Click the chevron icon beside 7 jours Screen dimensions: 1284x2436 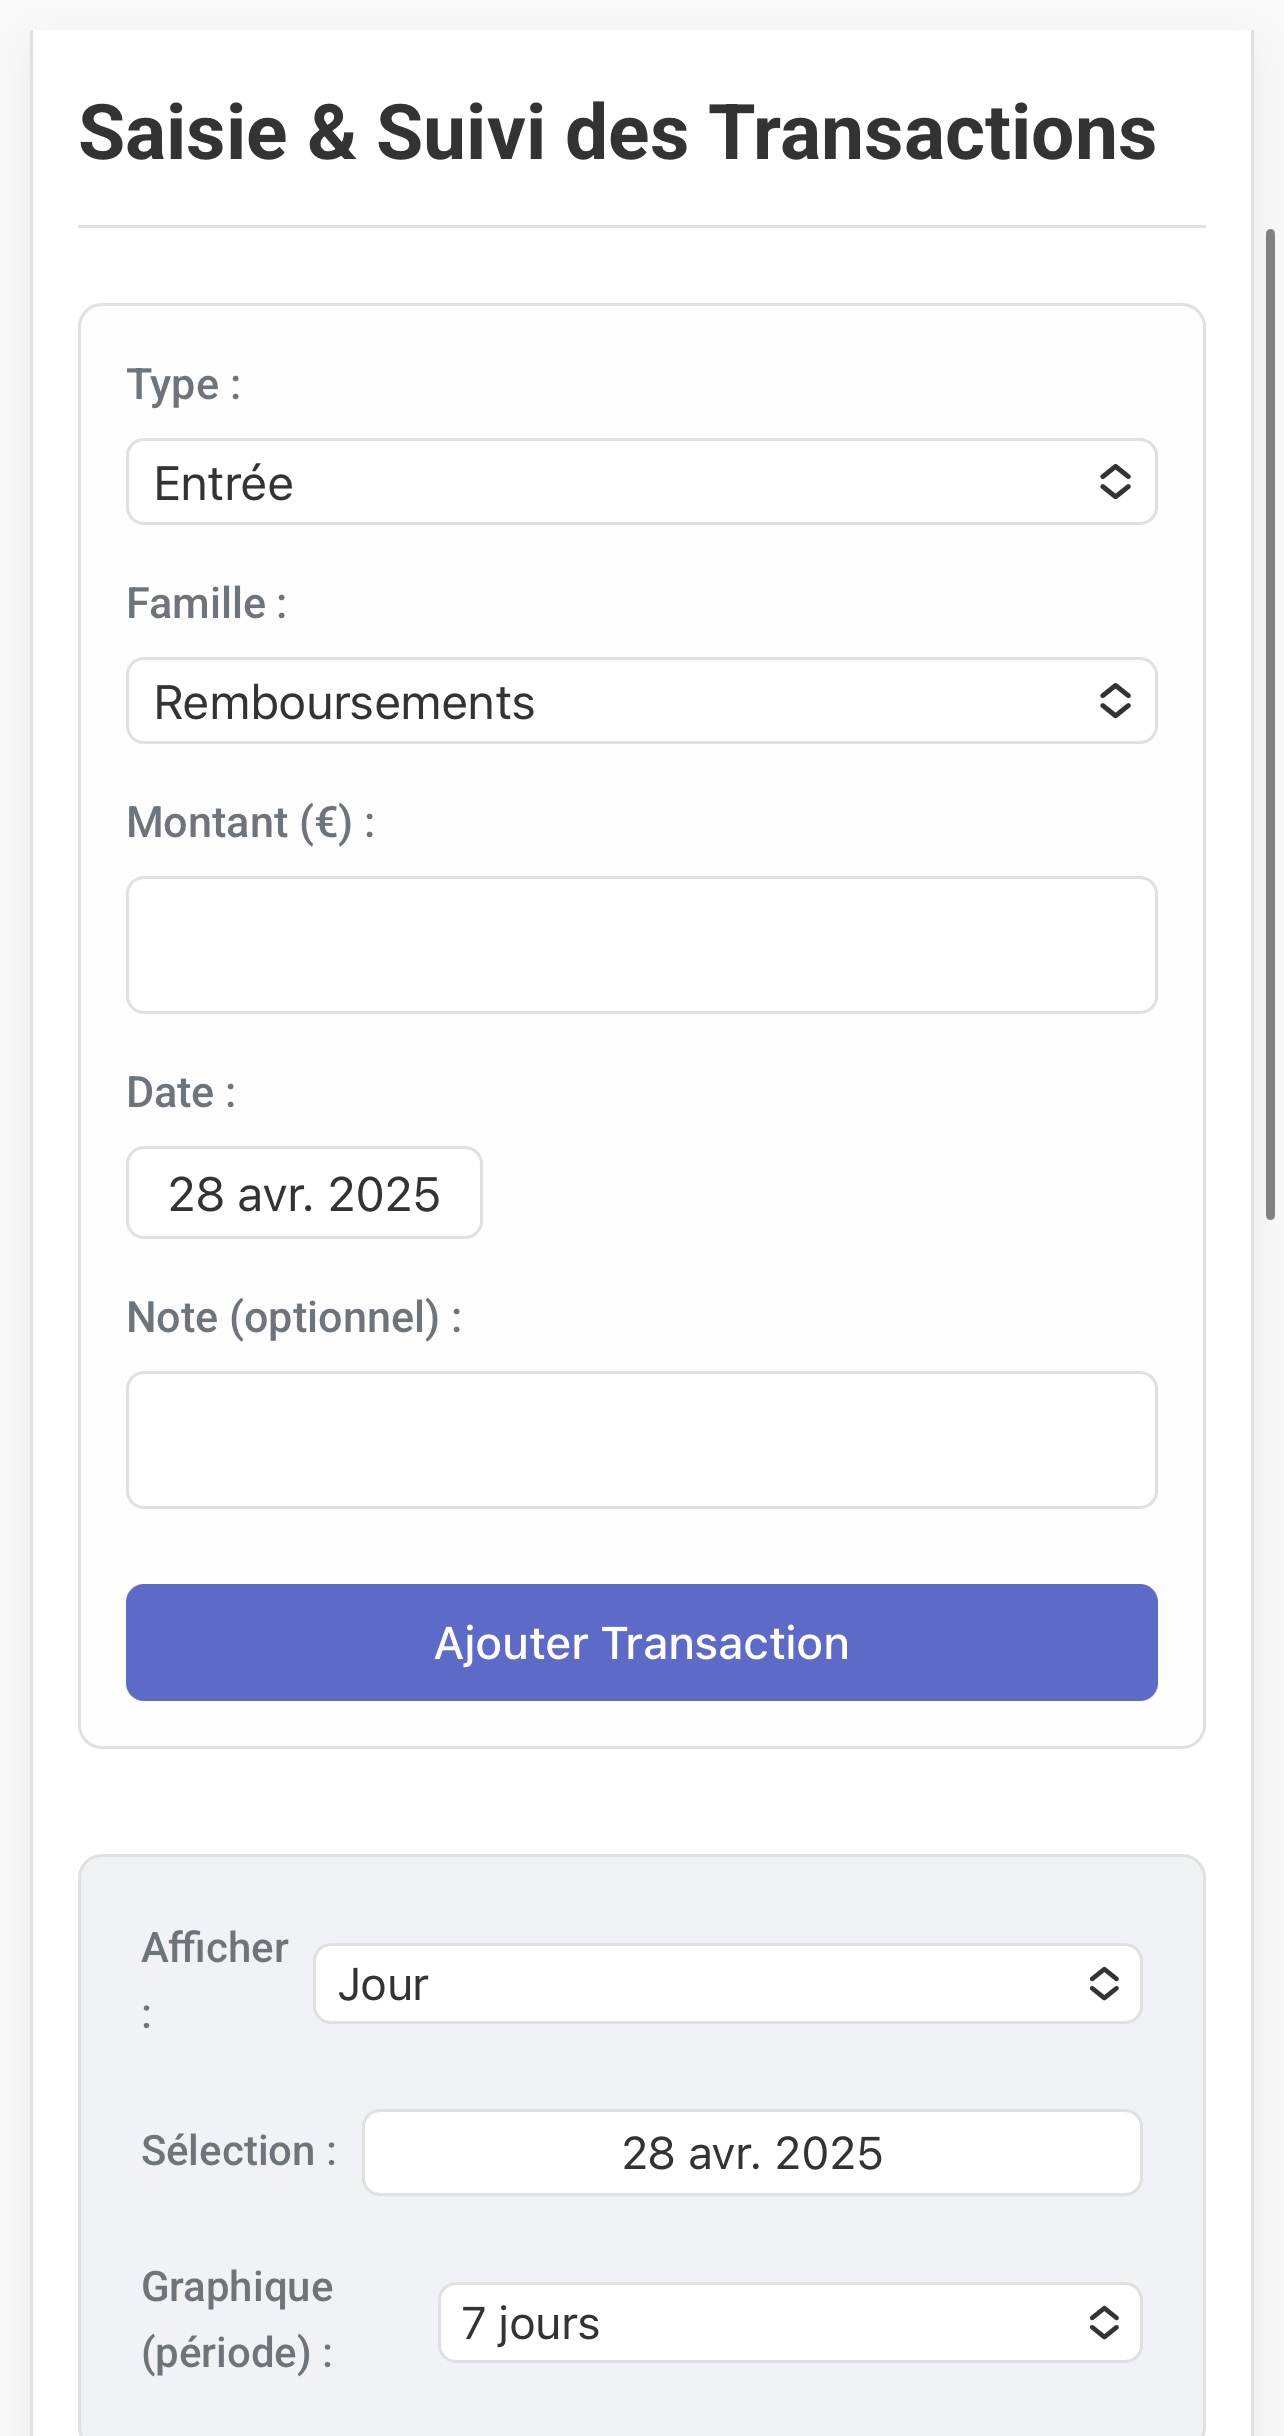coord(1104,2322)
